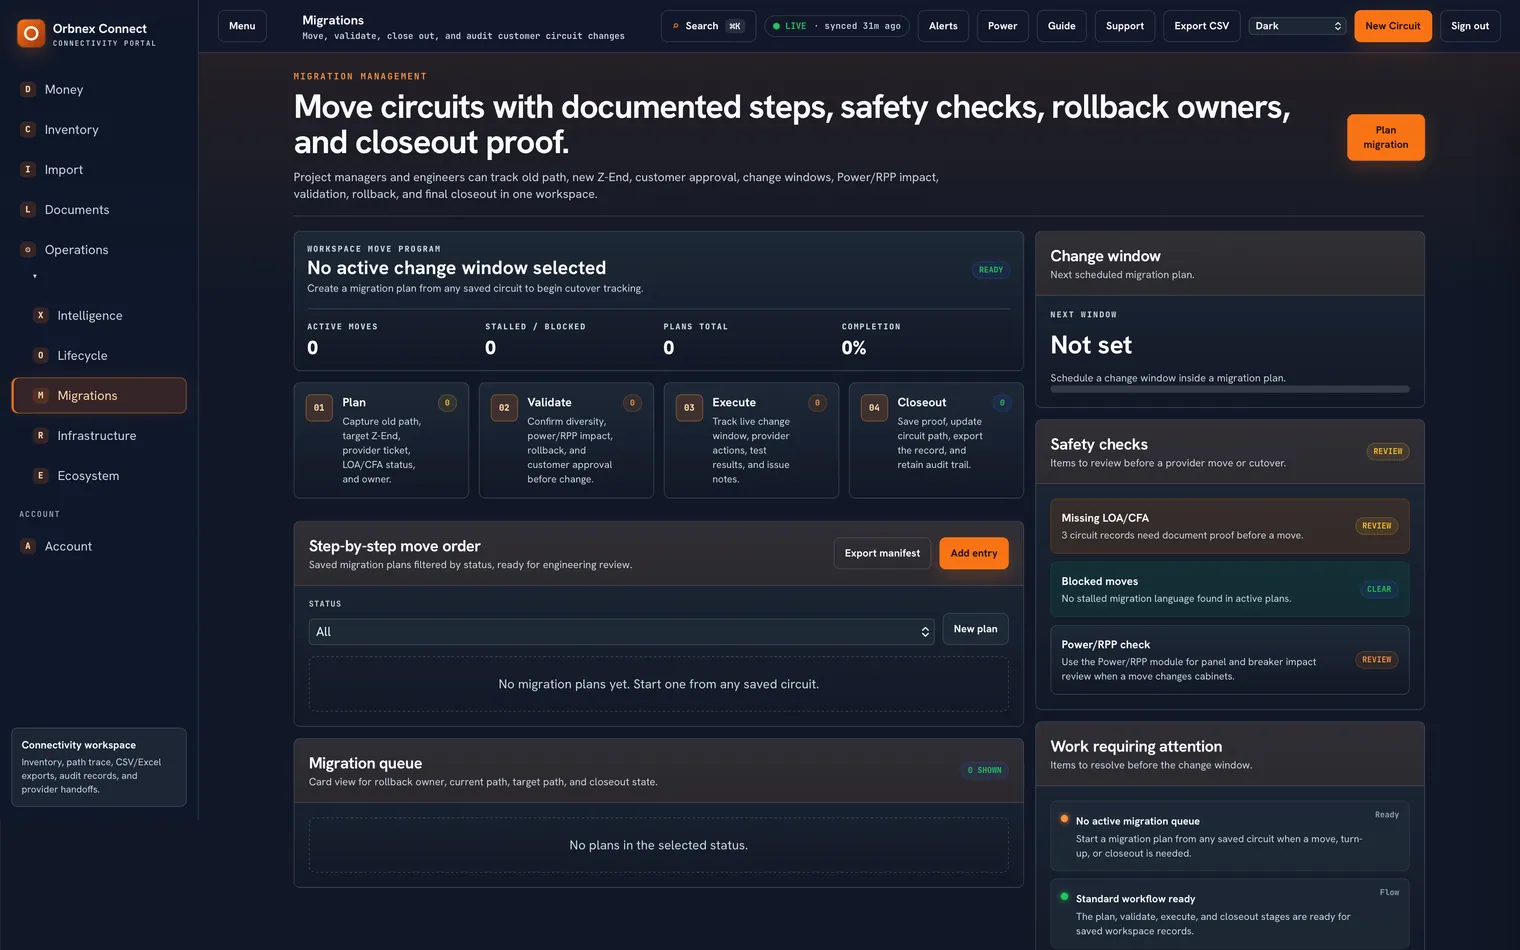Open Import via its I sidebar icon
Image resolution: width=1520 pixels, height=950 pixels.
pyautogui.click(x=28, y=169)
